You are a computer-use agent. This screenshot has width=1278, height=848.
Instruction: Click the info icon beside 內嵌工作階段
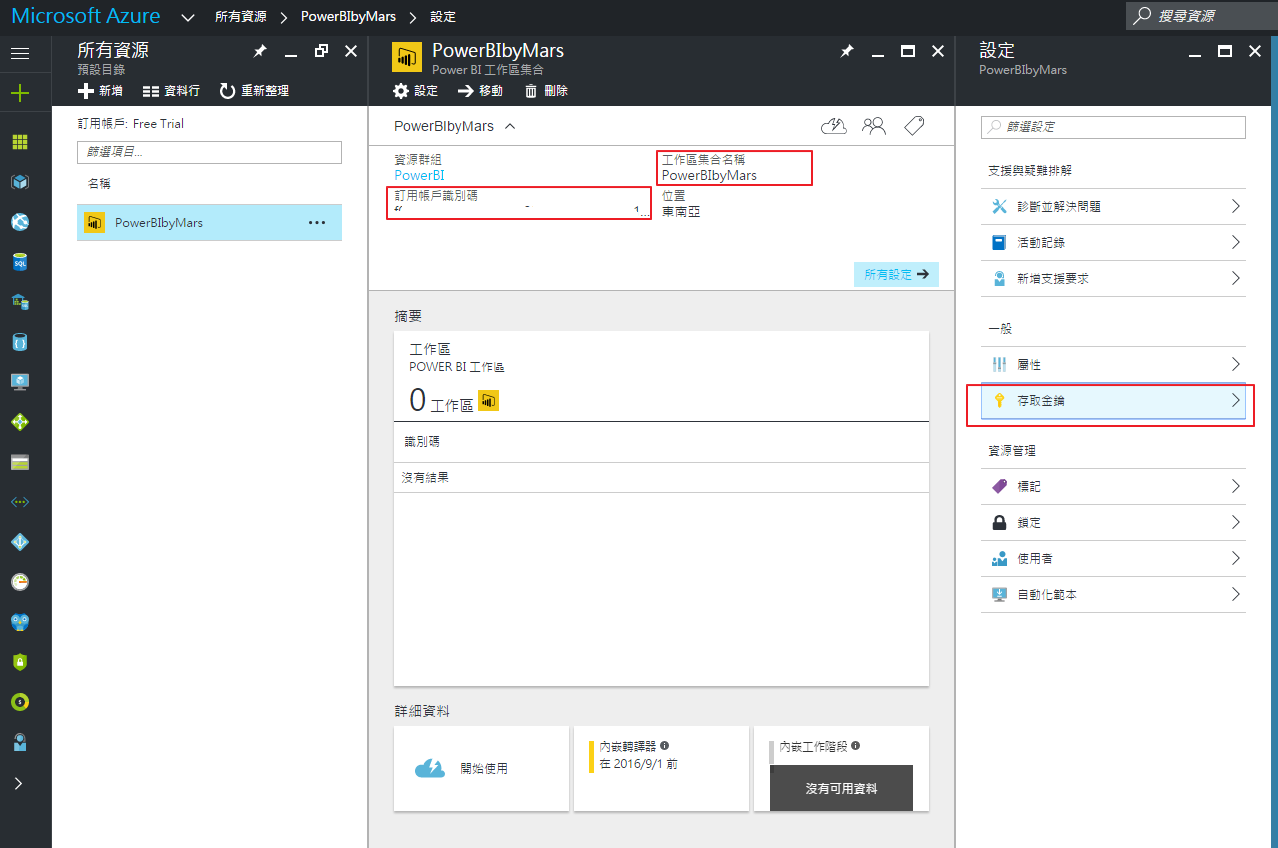pyautogui.click(x=856, y=746)
